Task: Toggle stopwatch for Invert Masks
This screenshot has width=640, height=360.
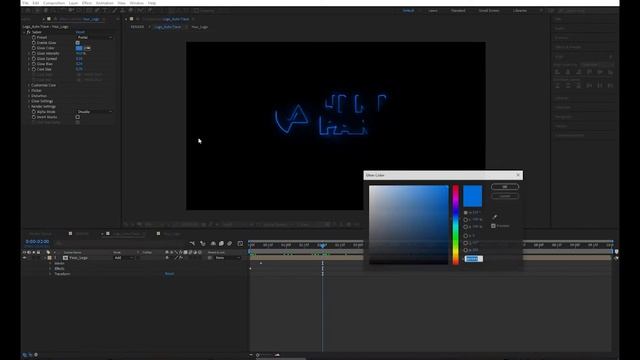Action: coord(34,117)
